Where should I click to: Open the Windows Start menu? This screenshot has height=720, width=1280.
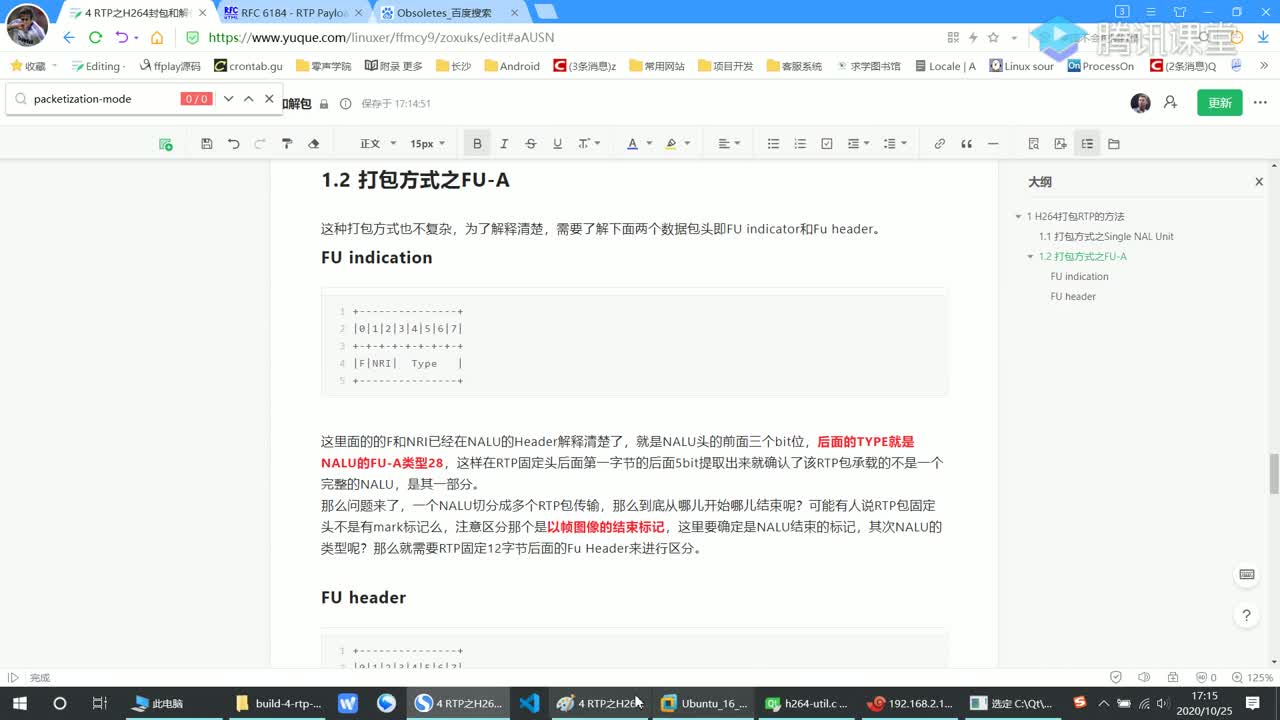point(19,703)
